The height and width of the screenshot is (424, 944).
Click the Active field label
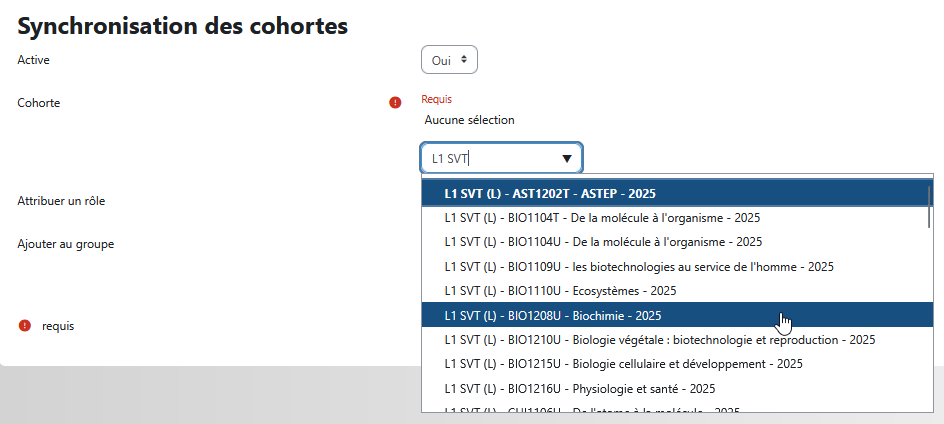coord(34,60)
